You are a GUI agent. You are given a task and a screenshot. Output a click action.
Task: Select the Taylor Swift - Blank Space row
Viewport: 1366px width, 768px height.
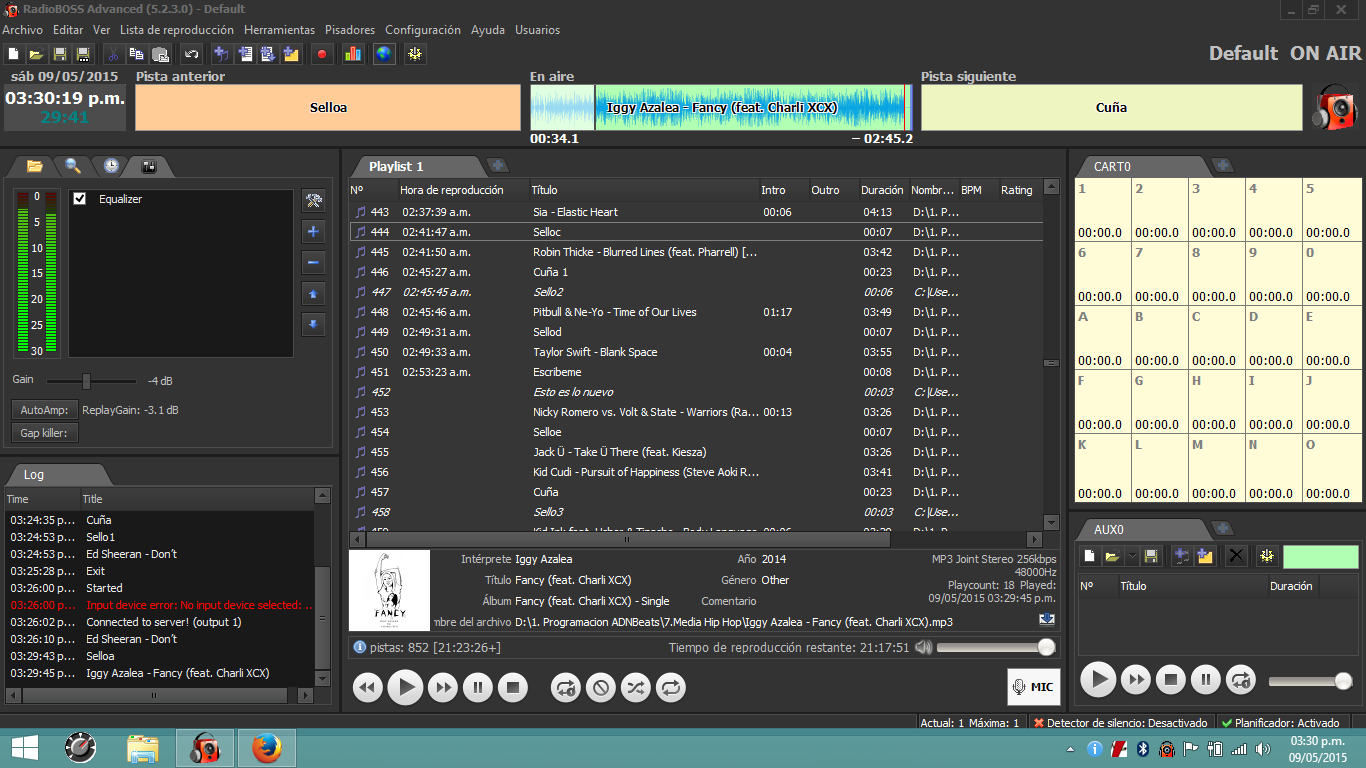click(x=695, y=352)
